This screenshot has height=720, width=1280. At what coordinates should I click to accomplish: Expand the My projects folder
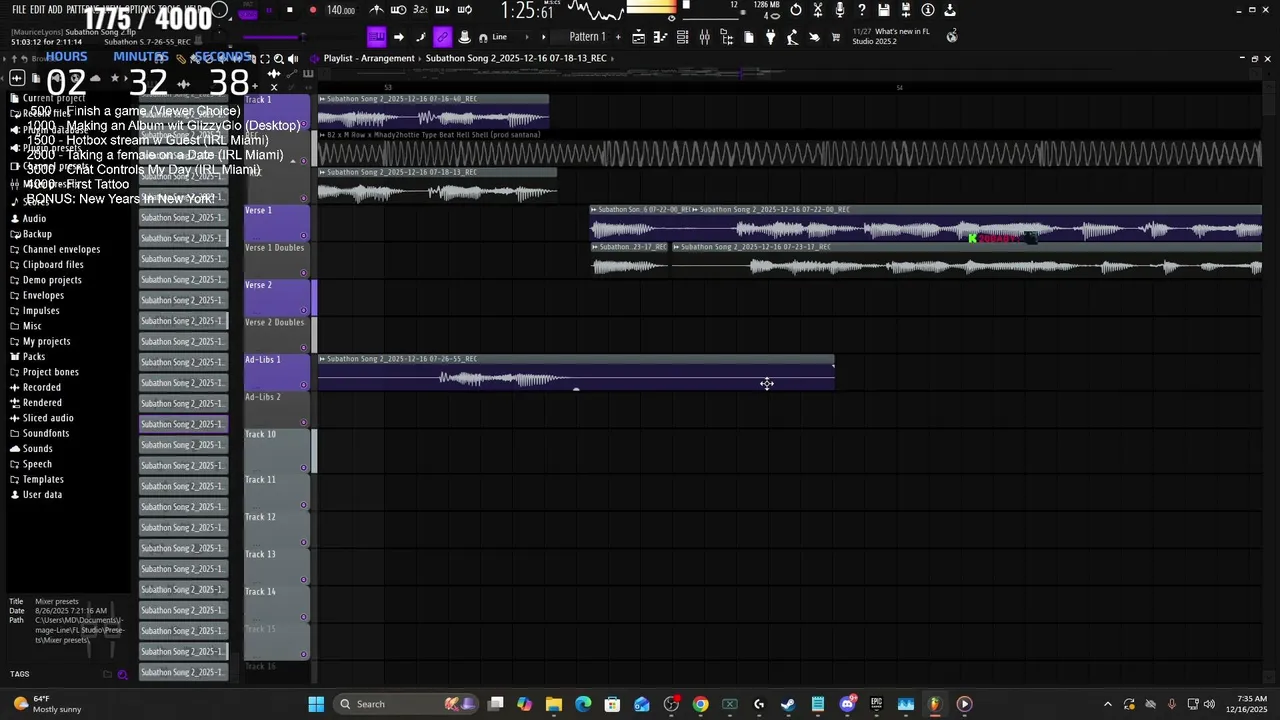coord(46,341)
